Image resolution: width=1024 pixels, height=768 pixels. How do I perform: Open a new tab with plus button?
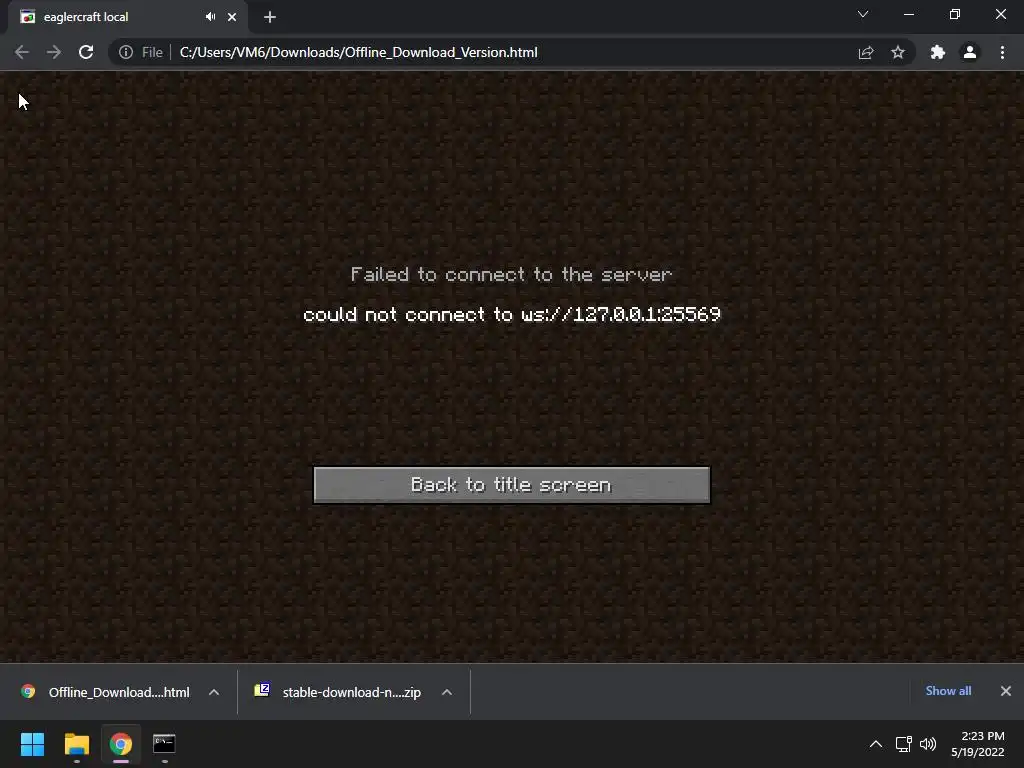coord(270,17)
